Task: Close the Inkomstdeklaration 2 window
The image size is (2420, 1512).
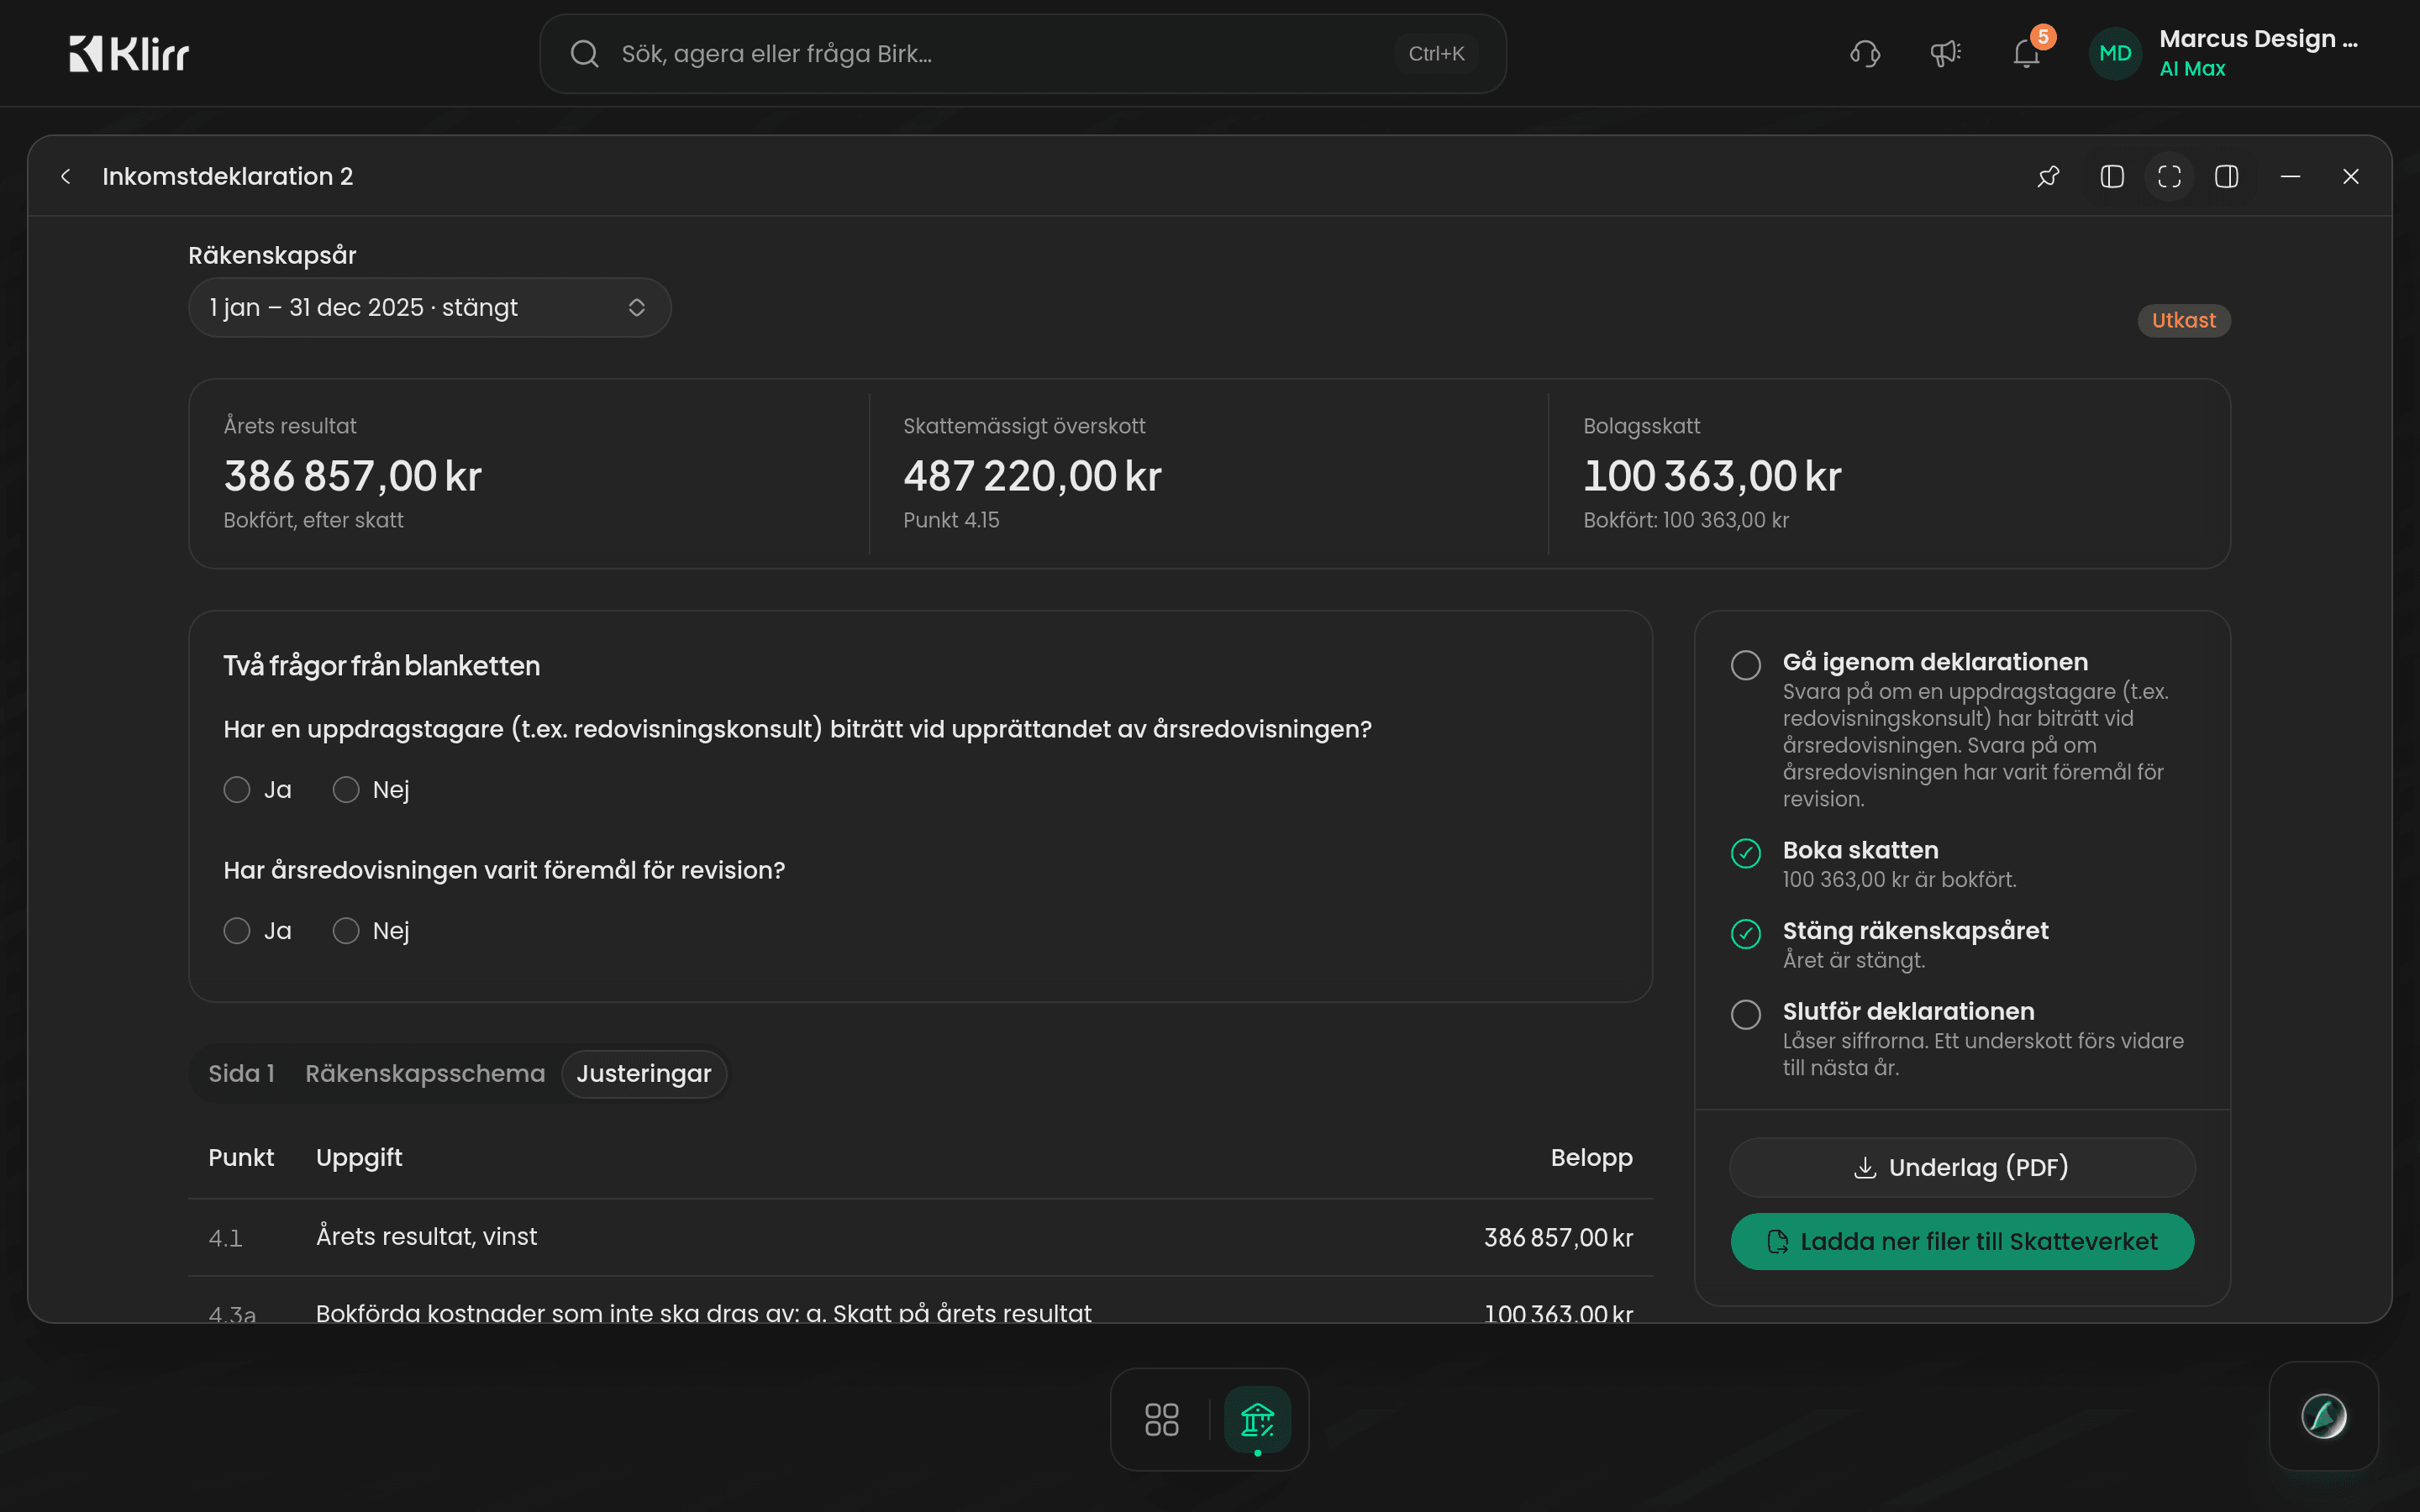Action: coord(2351,177)
